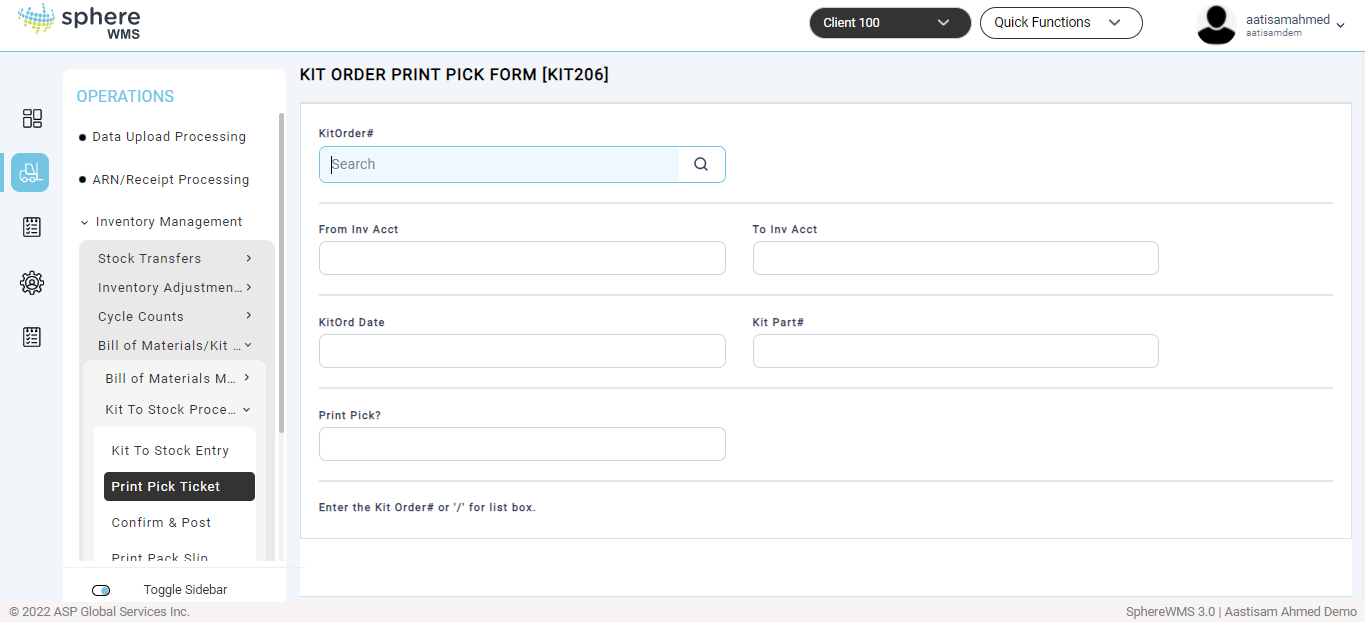
Task: Open the gear settings icon in left rail
Action: point(32,283)
